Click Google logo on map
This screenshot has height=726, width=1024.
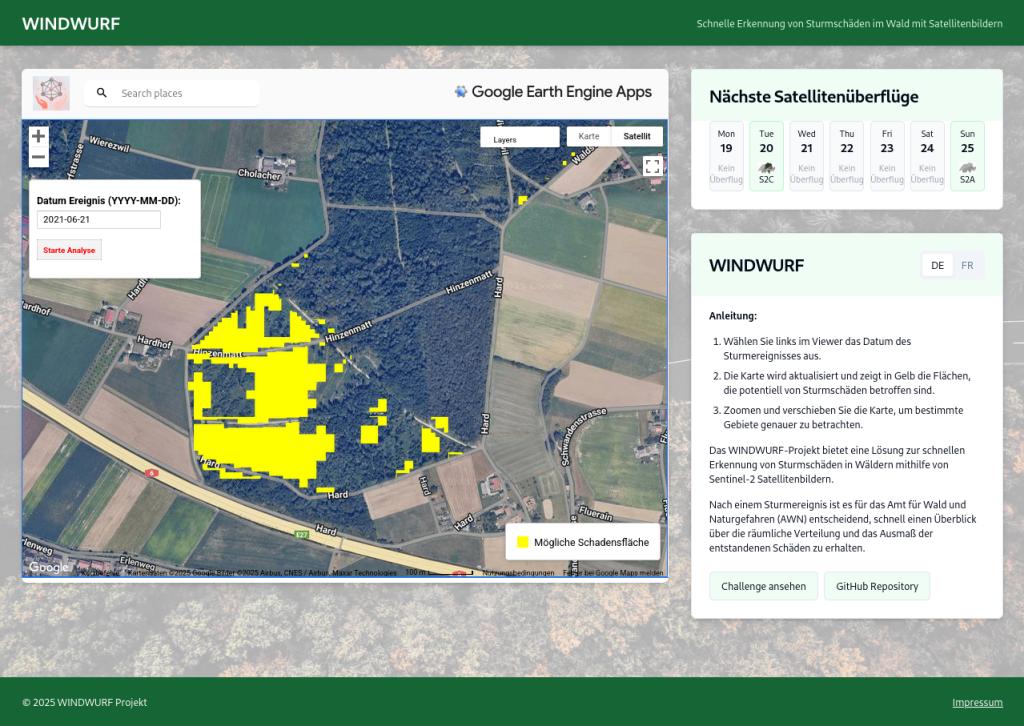coord(48,567)
